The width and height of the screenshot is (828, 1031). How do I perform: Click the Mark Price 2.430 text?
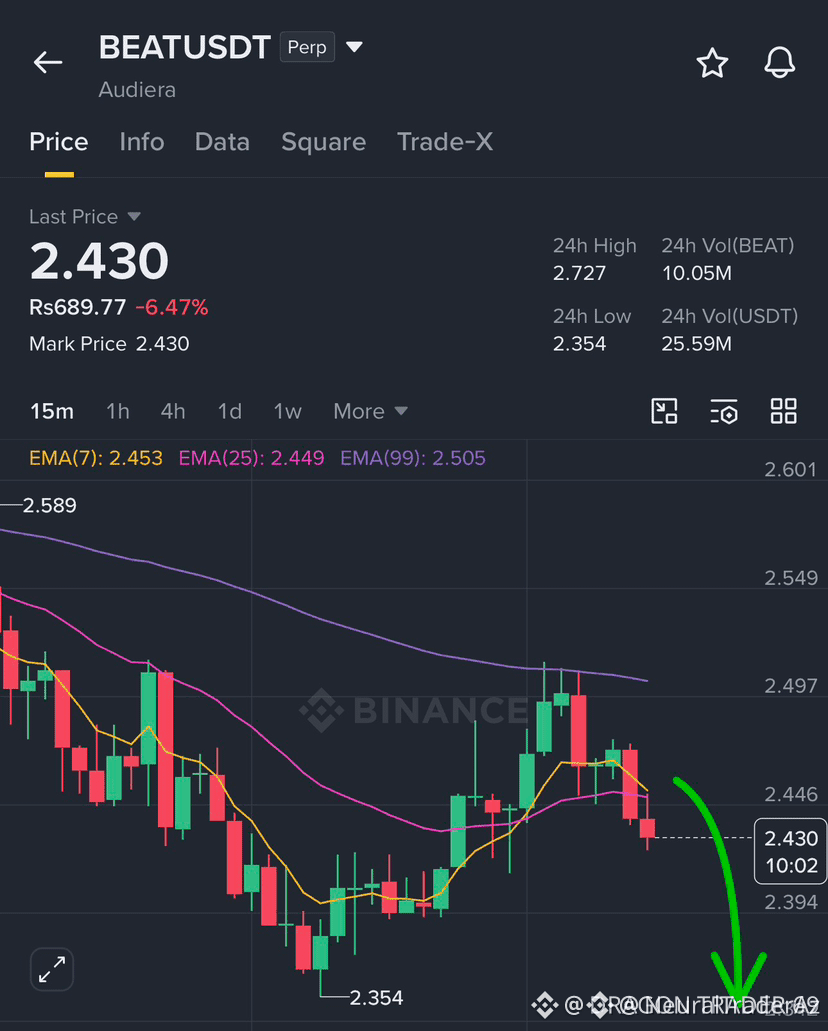(x=109, y=344)
